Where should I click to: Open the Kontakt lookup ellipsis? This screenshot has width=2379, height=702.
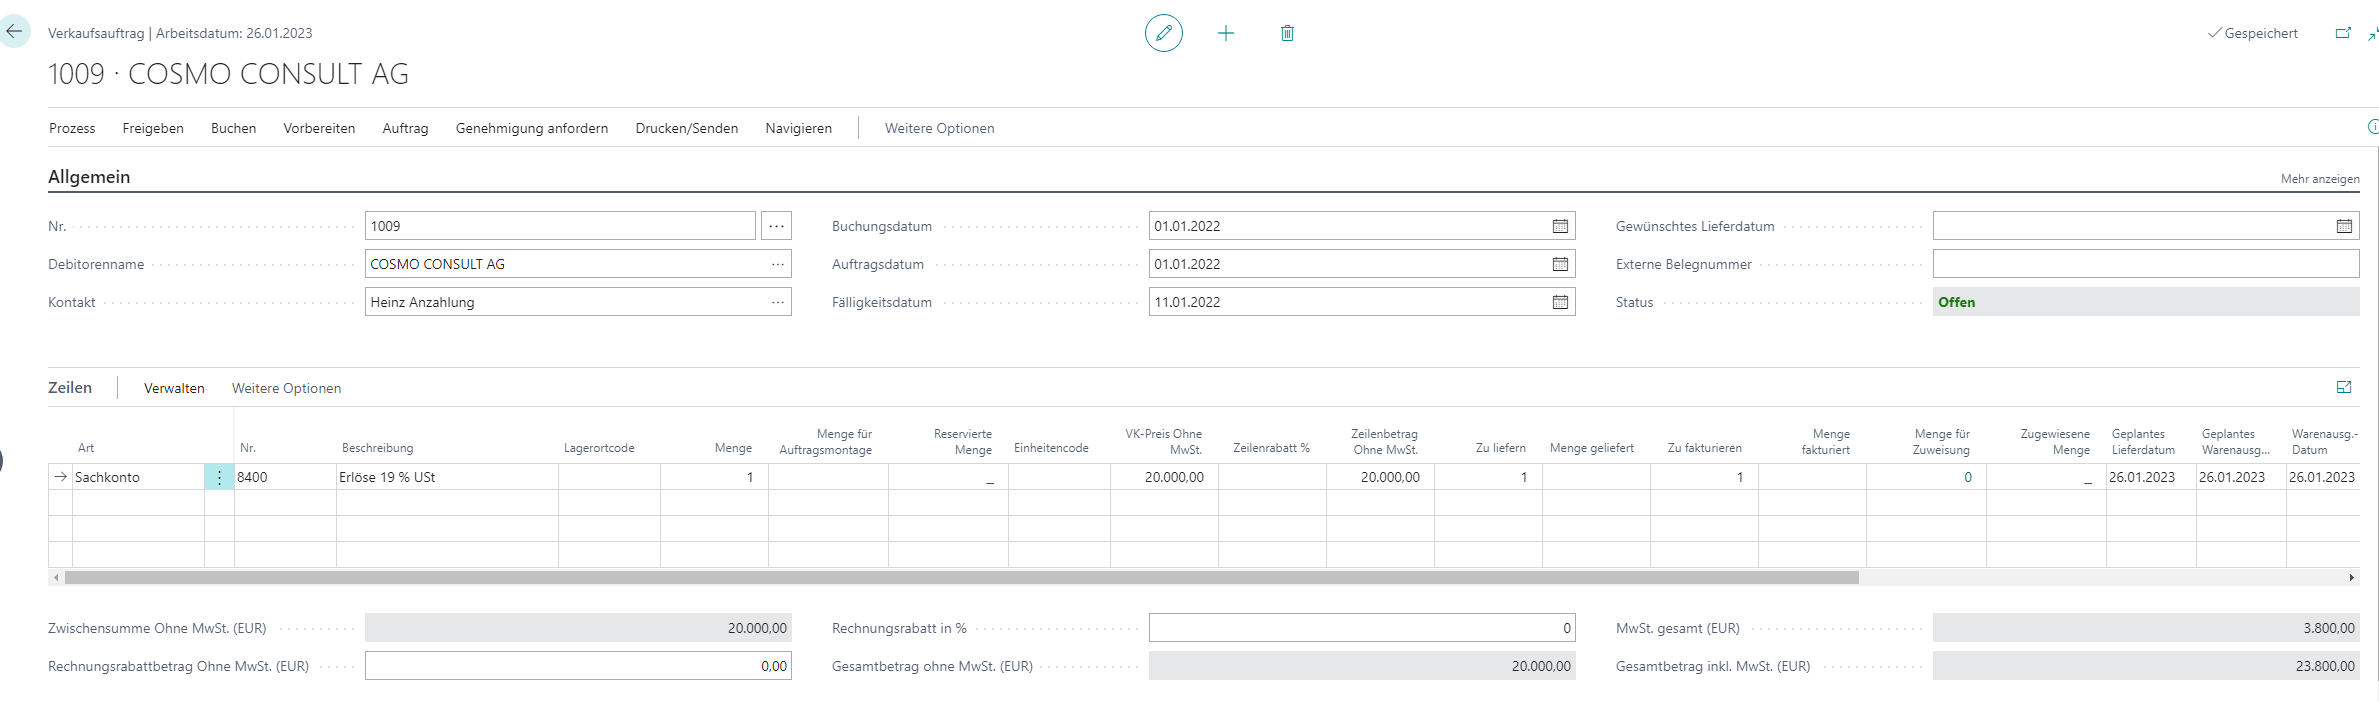tap(777, 302)
